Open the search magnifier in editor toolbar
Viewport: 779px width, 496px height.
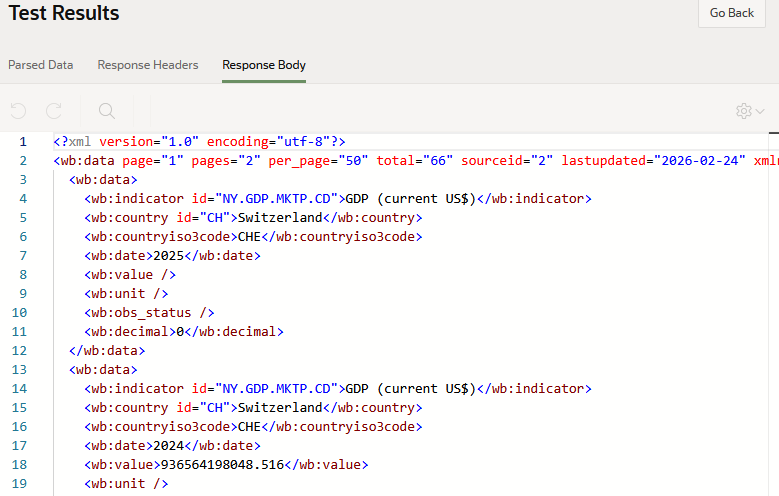(107, 110)
